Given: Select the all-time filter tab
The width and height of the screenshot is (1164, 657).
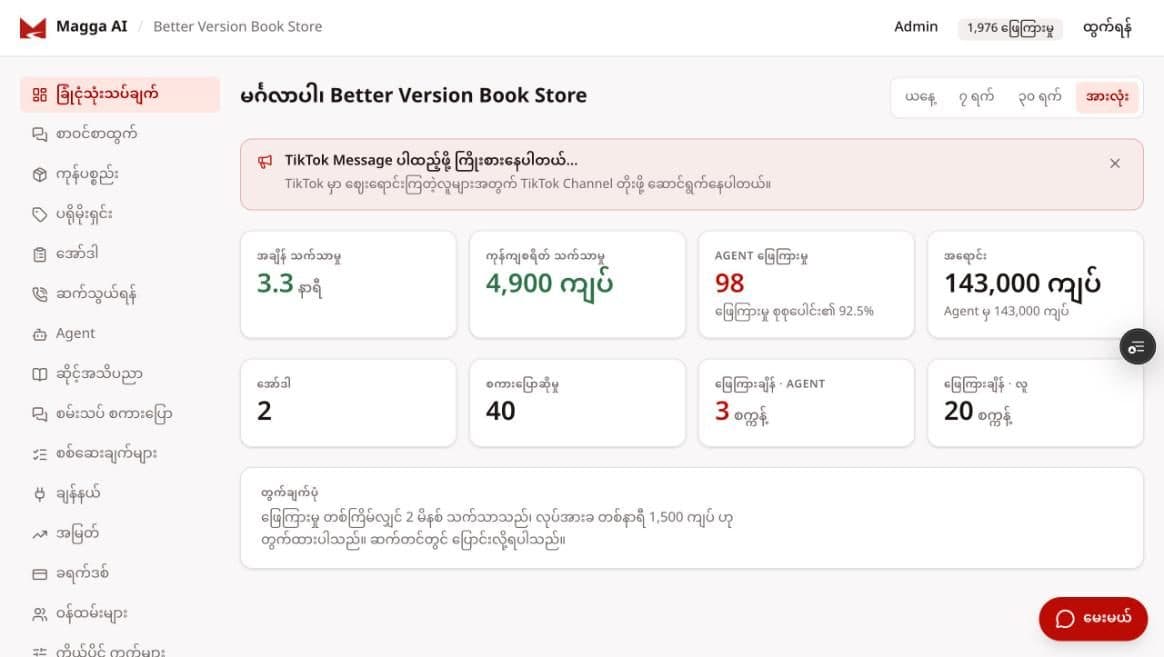Looking at the screenshot, I should click(x=1107, y=97).
